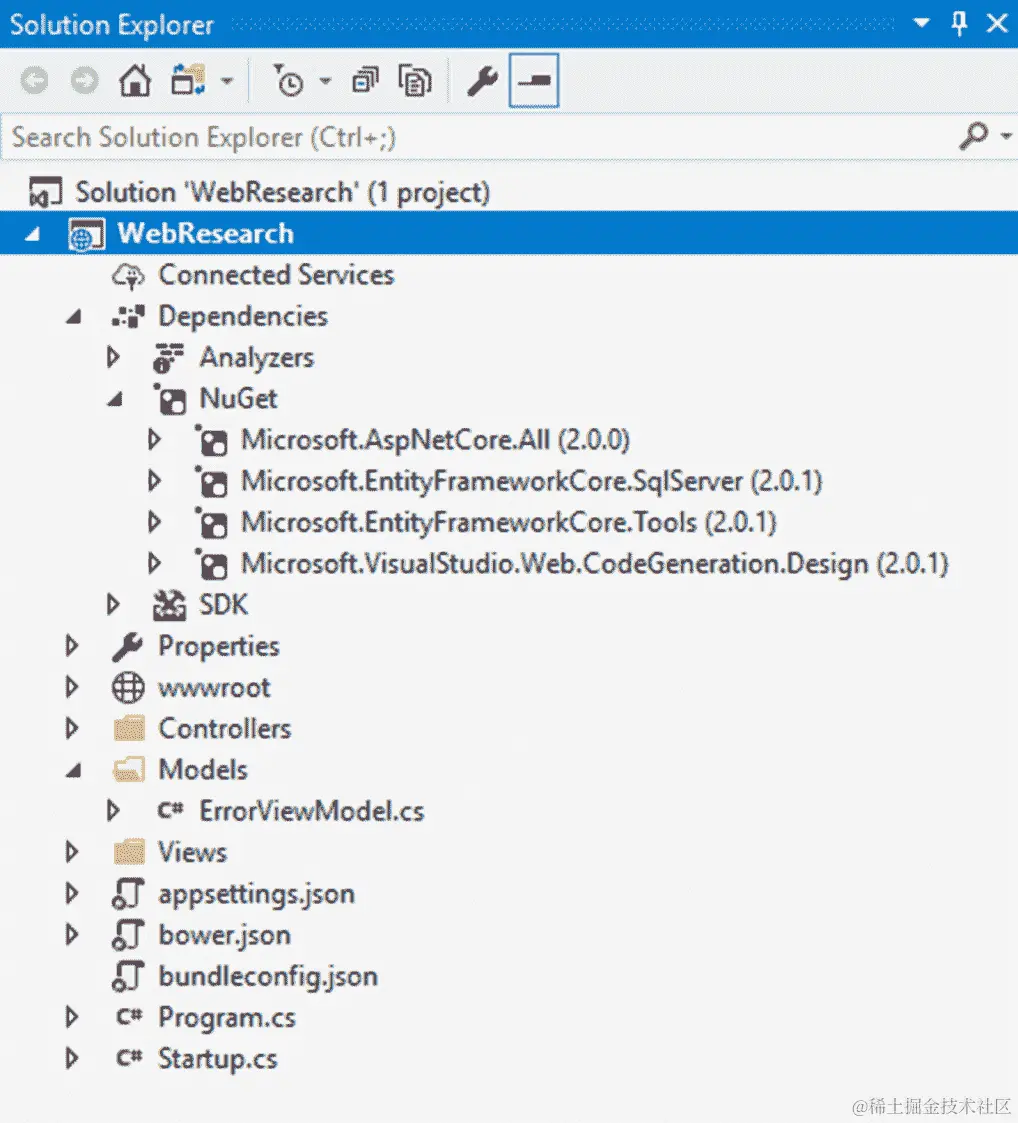
Task: Expand the Controllers folder
Action: [72, 728]
